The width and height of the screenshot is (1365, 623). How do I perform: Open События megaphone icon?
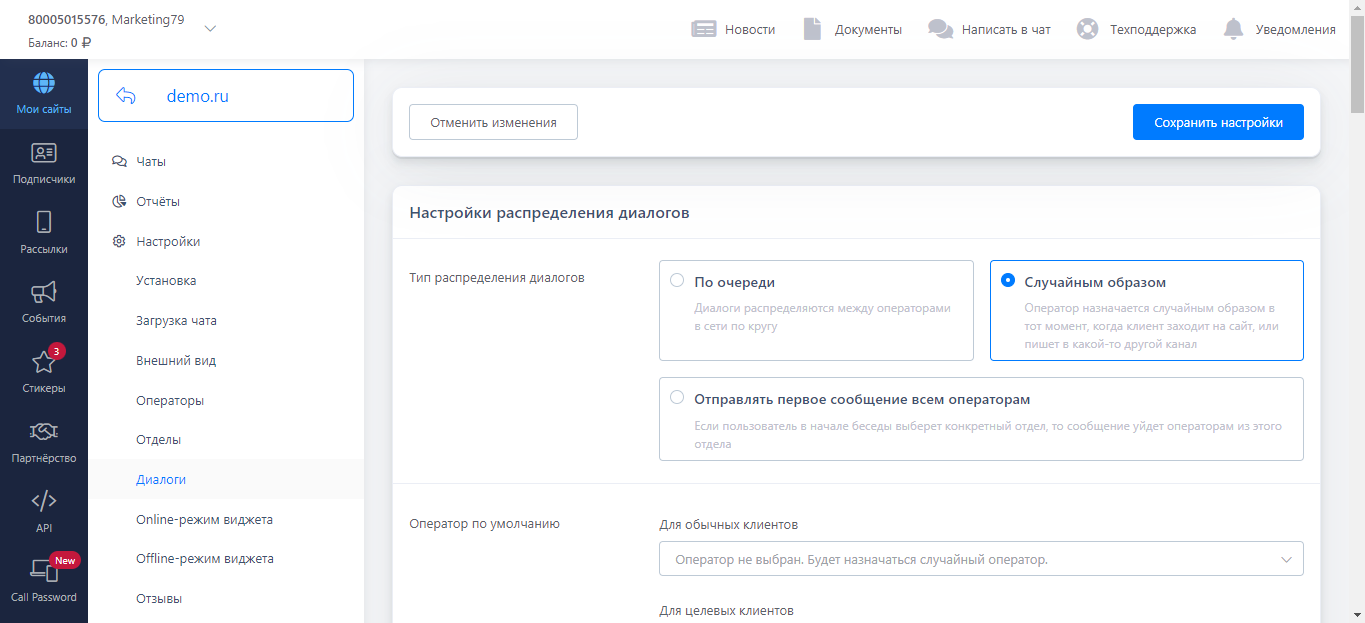[44, 292]
